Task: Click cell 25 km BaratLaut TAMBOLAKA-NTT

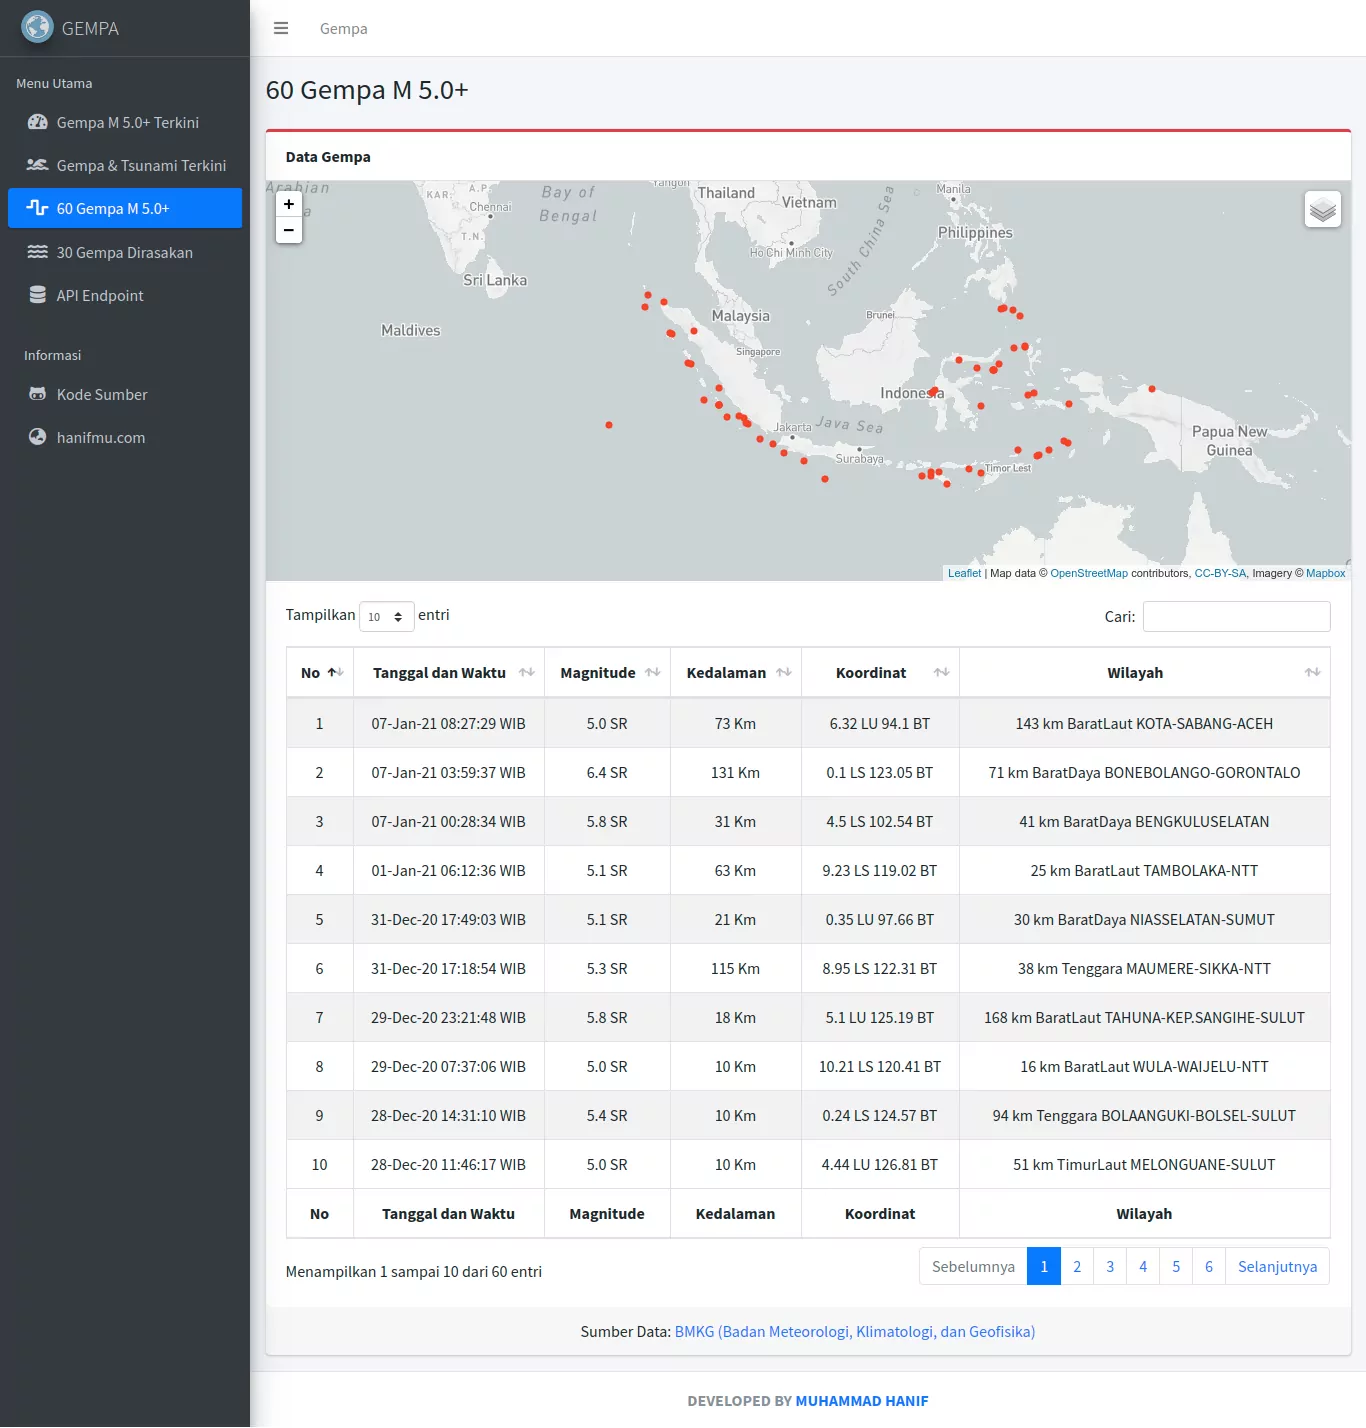Action: 1144,870
